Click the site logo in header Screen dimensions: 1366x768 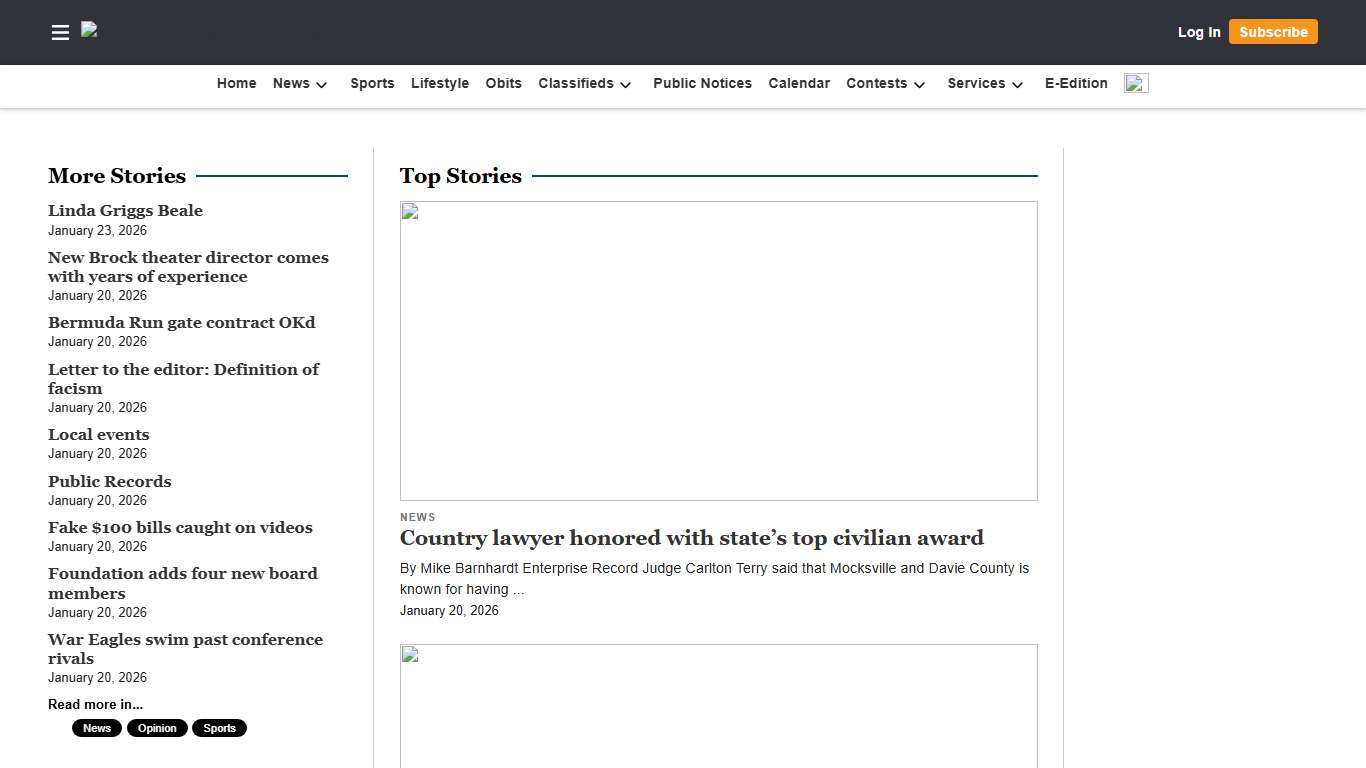coord(90,31)
